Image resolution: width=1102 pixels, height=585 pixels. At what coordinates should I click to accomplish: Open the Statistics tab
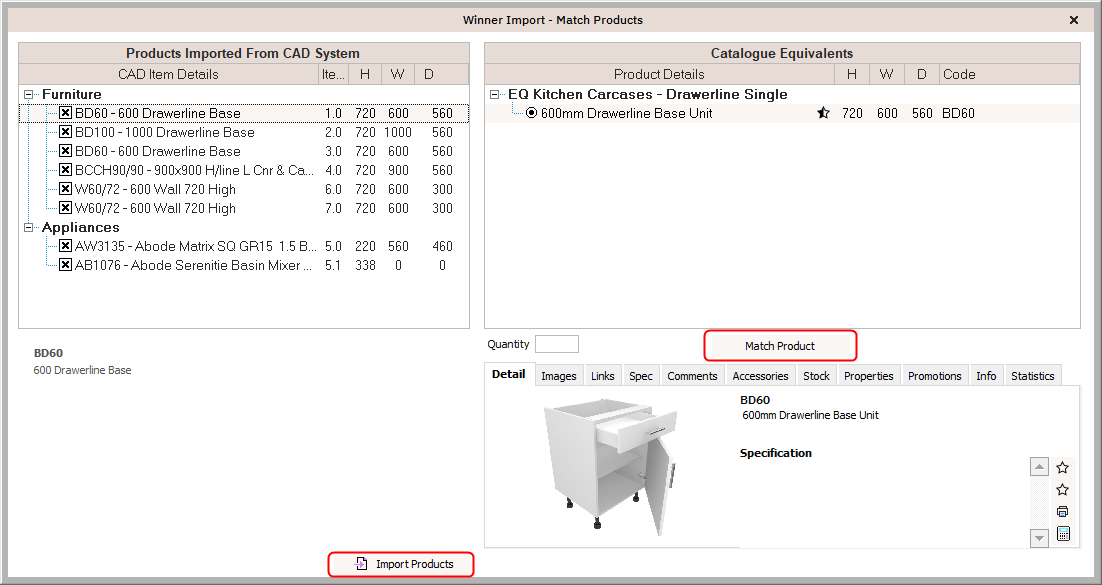1032,376
